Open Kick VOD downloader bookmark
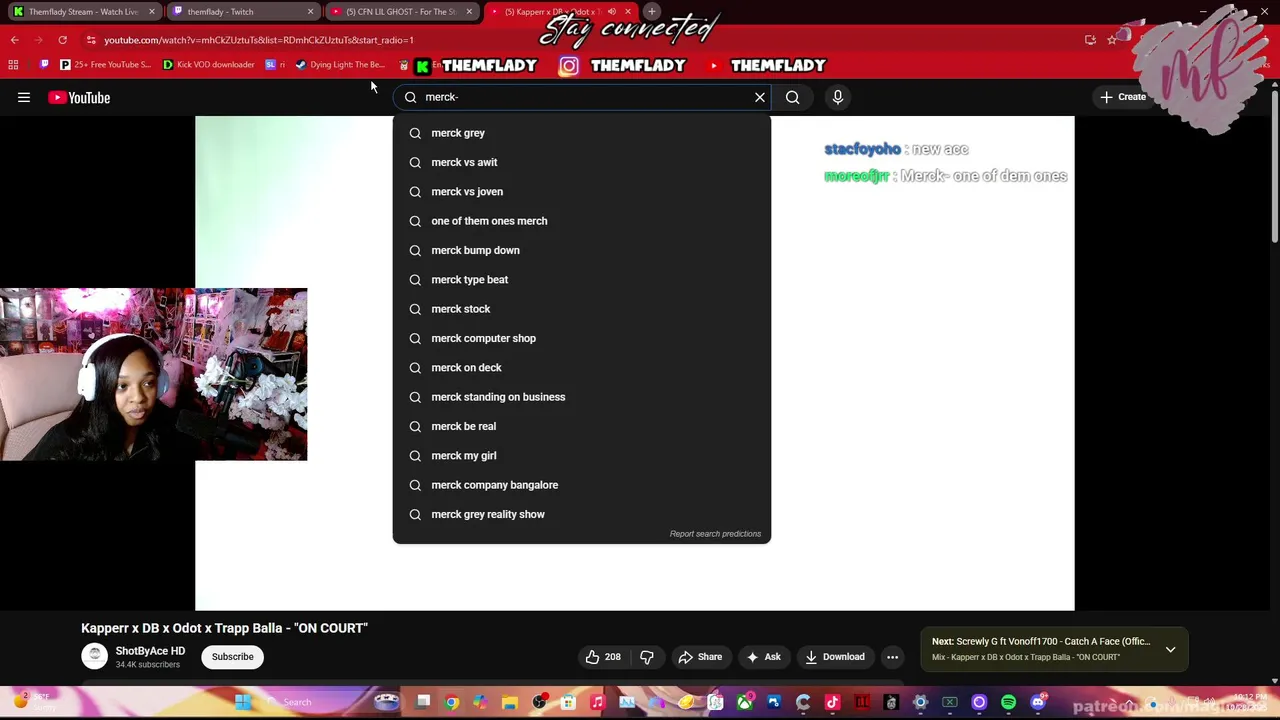The height and width of the screenshot is (720, 1280). (208, 65)
